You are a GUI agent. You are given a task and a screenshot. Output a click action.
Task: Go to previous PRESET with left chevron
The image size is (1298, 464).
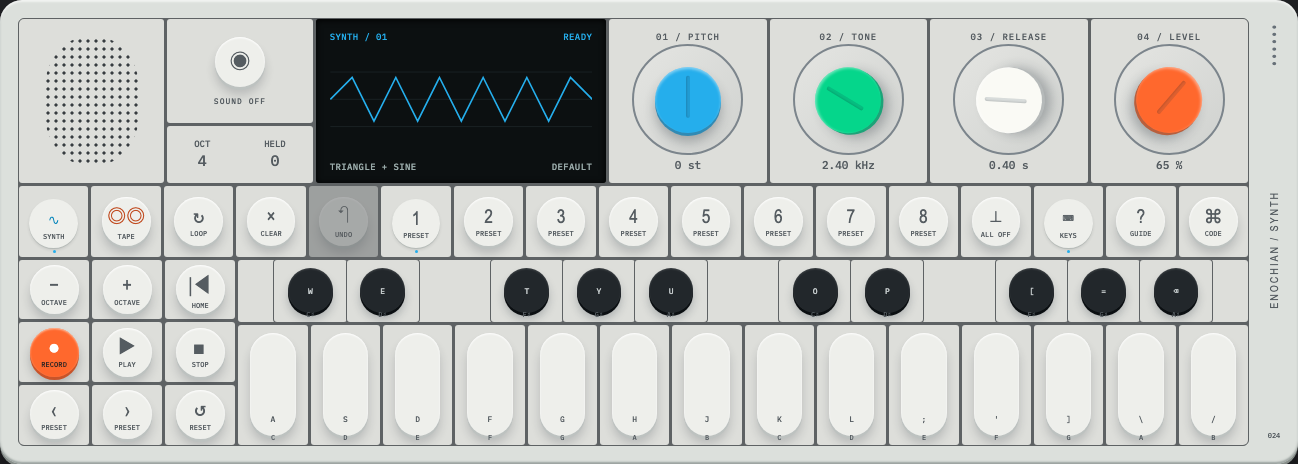54,415
